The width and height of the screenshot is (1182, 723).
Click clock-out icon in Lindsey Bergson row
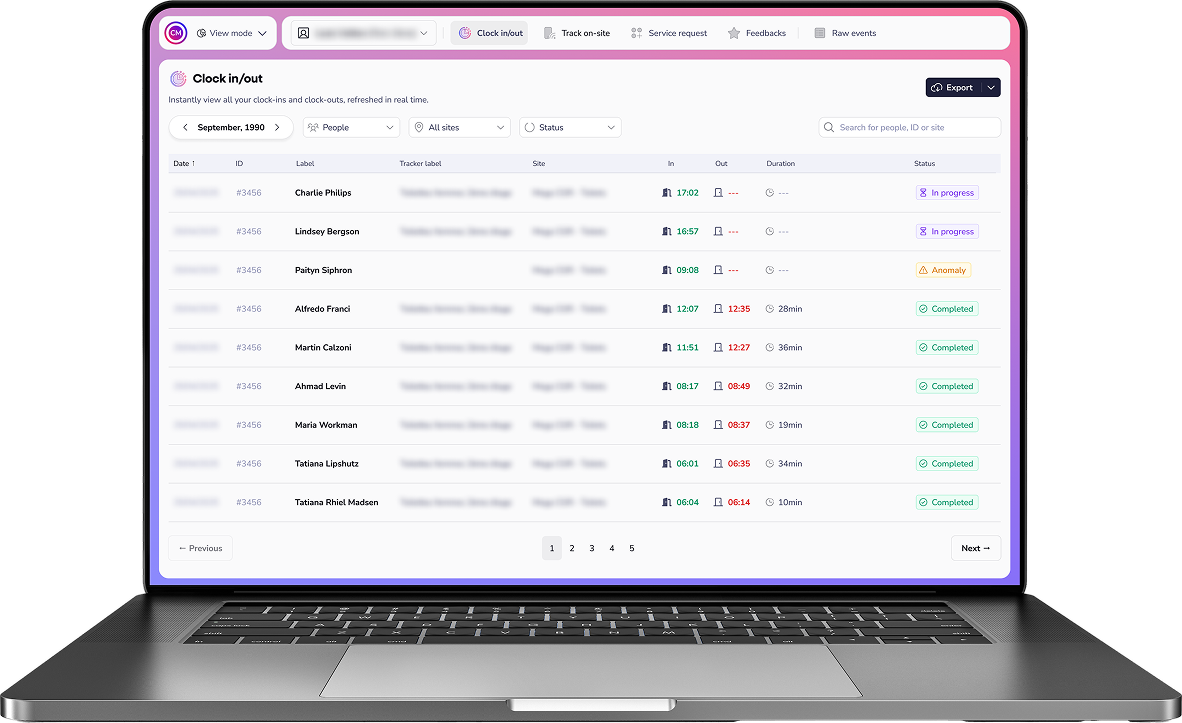(718, 231)
